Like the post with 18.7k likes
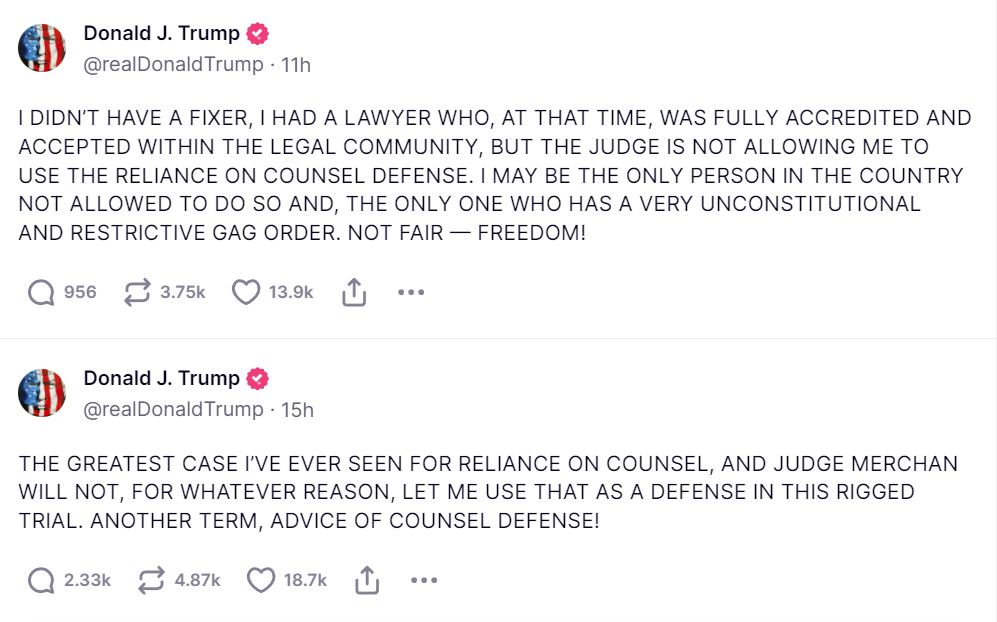The width and height of the screenshot is (997, 622). 261,580
